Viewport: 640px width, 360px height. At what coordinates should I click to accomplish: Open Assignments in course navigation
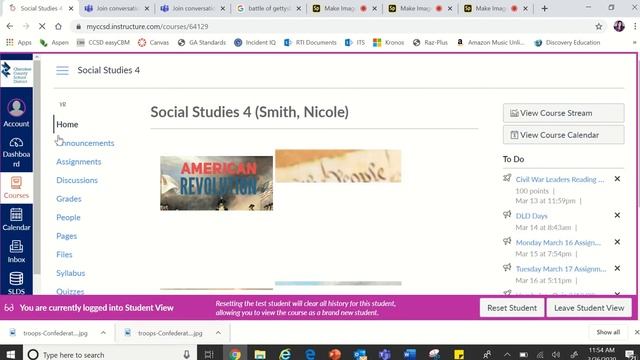[78, 162]
